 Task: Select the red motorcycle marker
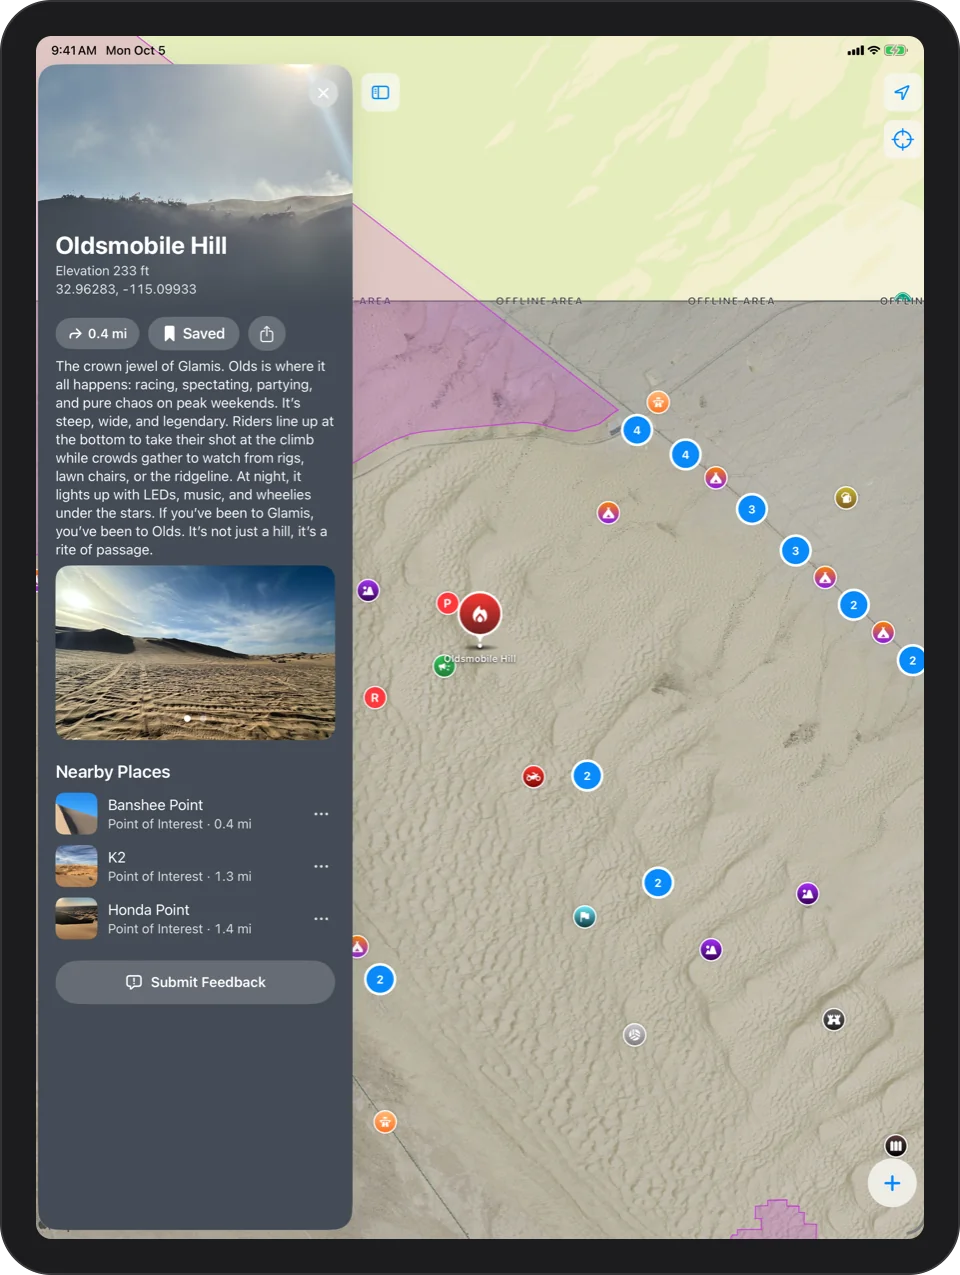(534, 777)
